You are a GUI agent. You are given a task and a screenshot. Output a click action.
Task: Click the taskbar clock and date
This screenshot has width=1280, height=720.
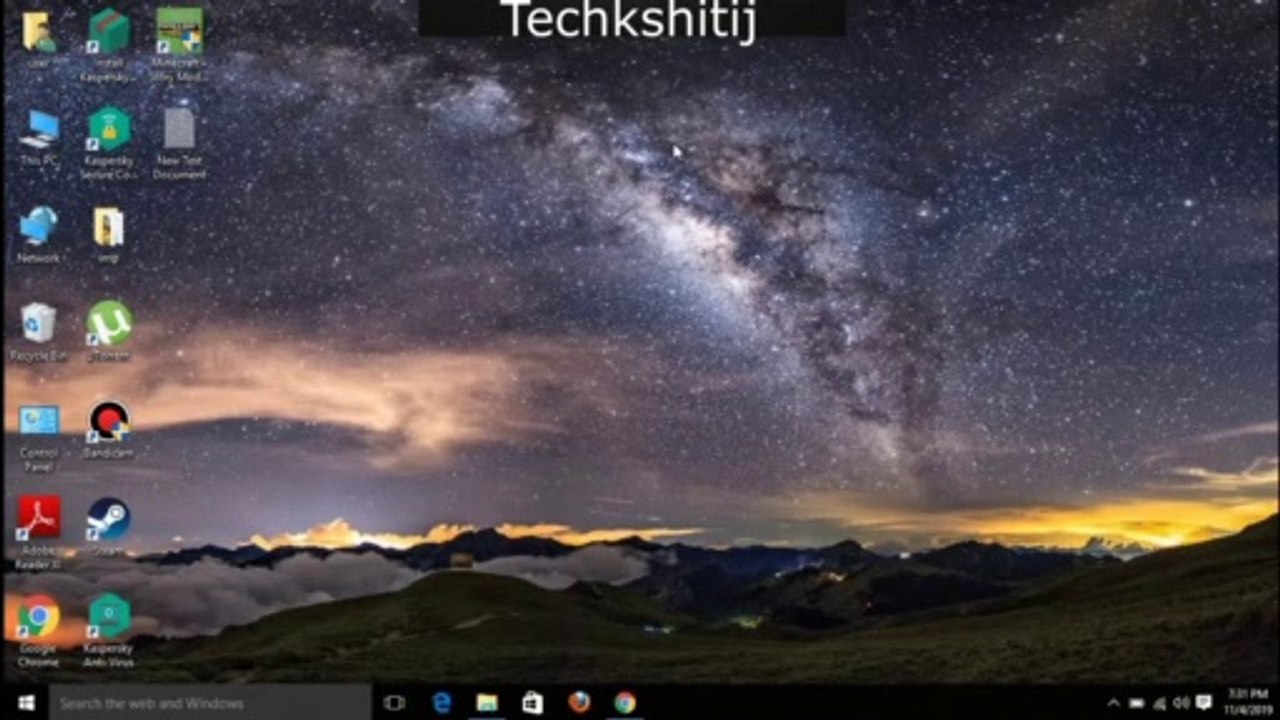click(1249, 703)
